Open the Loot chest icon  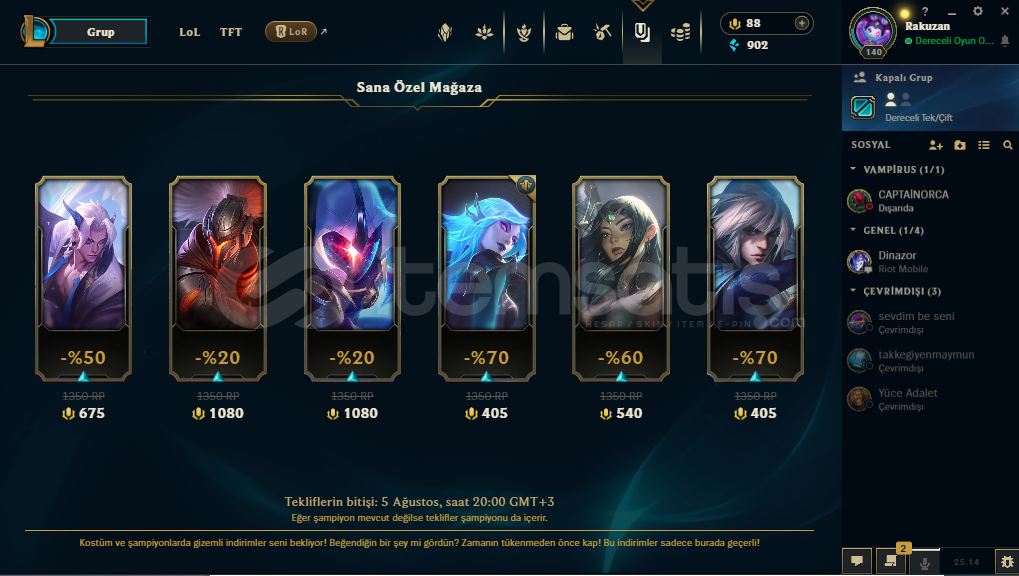[x=602, y=32]
